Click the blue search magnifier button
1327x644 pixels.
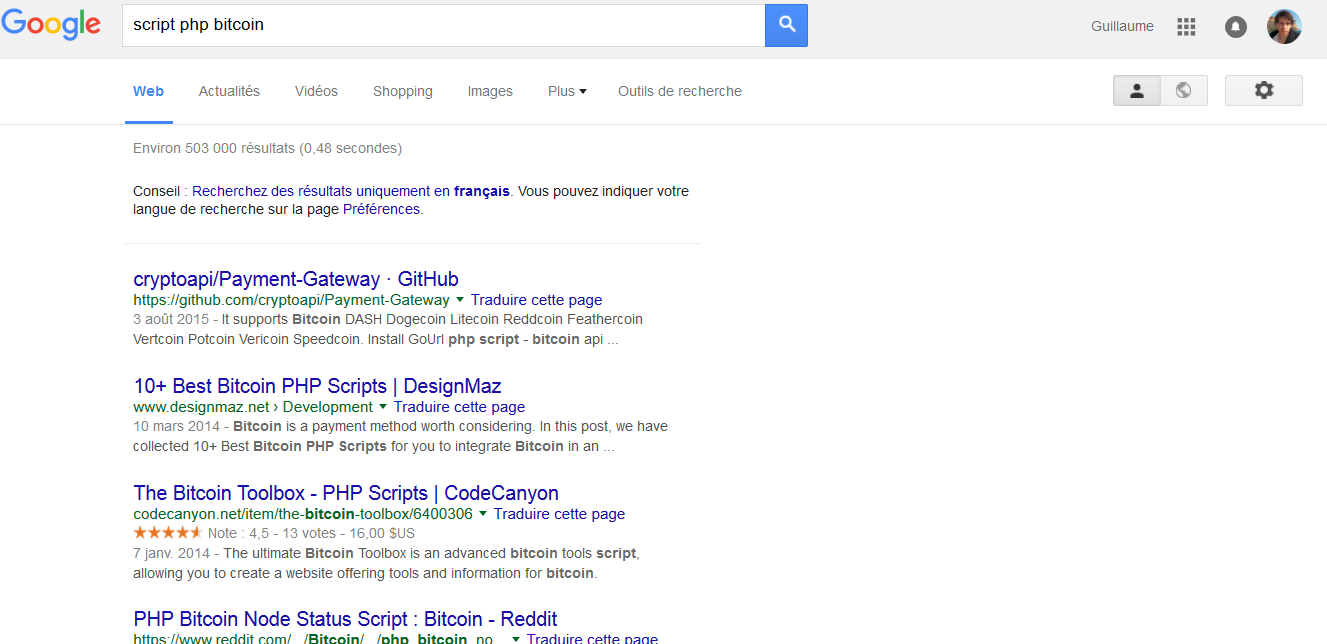coord(786,25)
